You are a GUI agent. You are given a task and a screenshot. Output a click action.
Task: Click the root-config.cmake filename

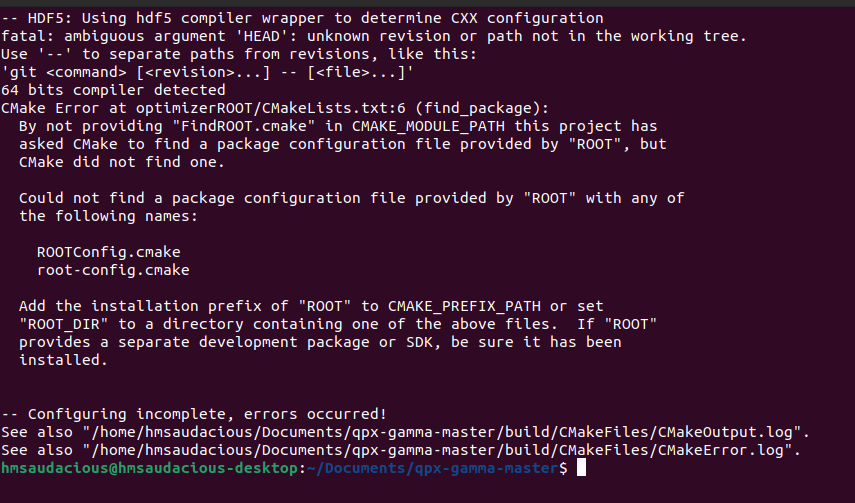[x=113, y=270]
